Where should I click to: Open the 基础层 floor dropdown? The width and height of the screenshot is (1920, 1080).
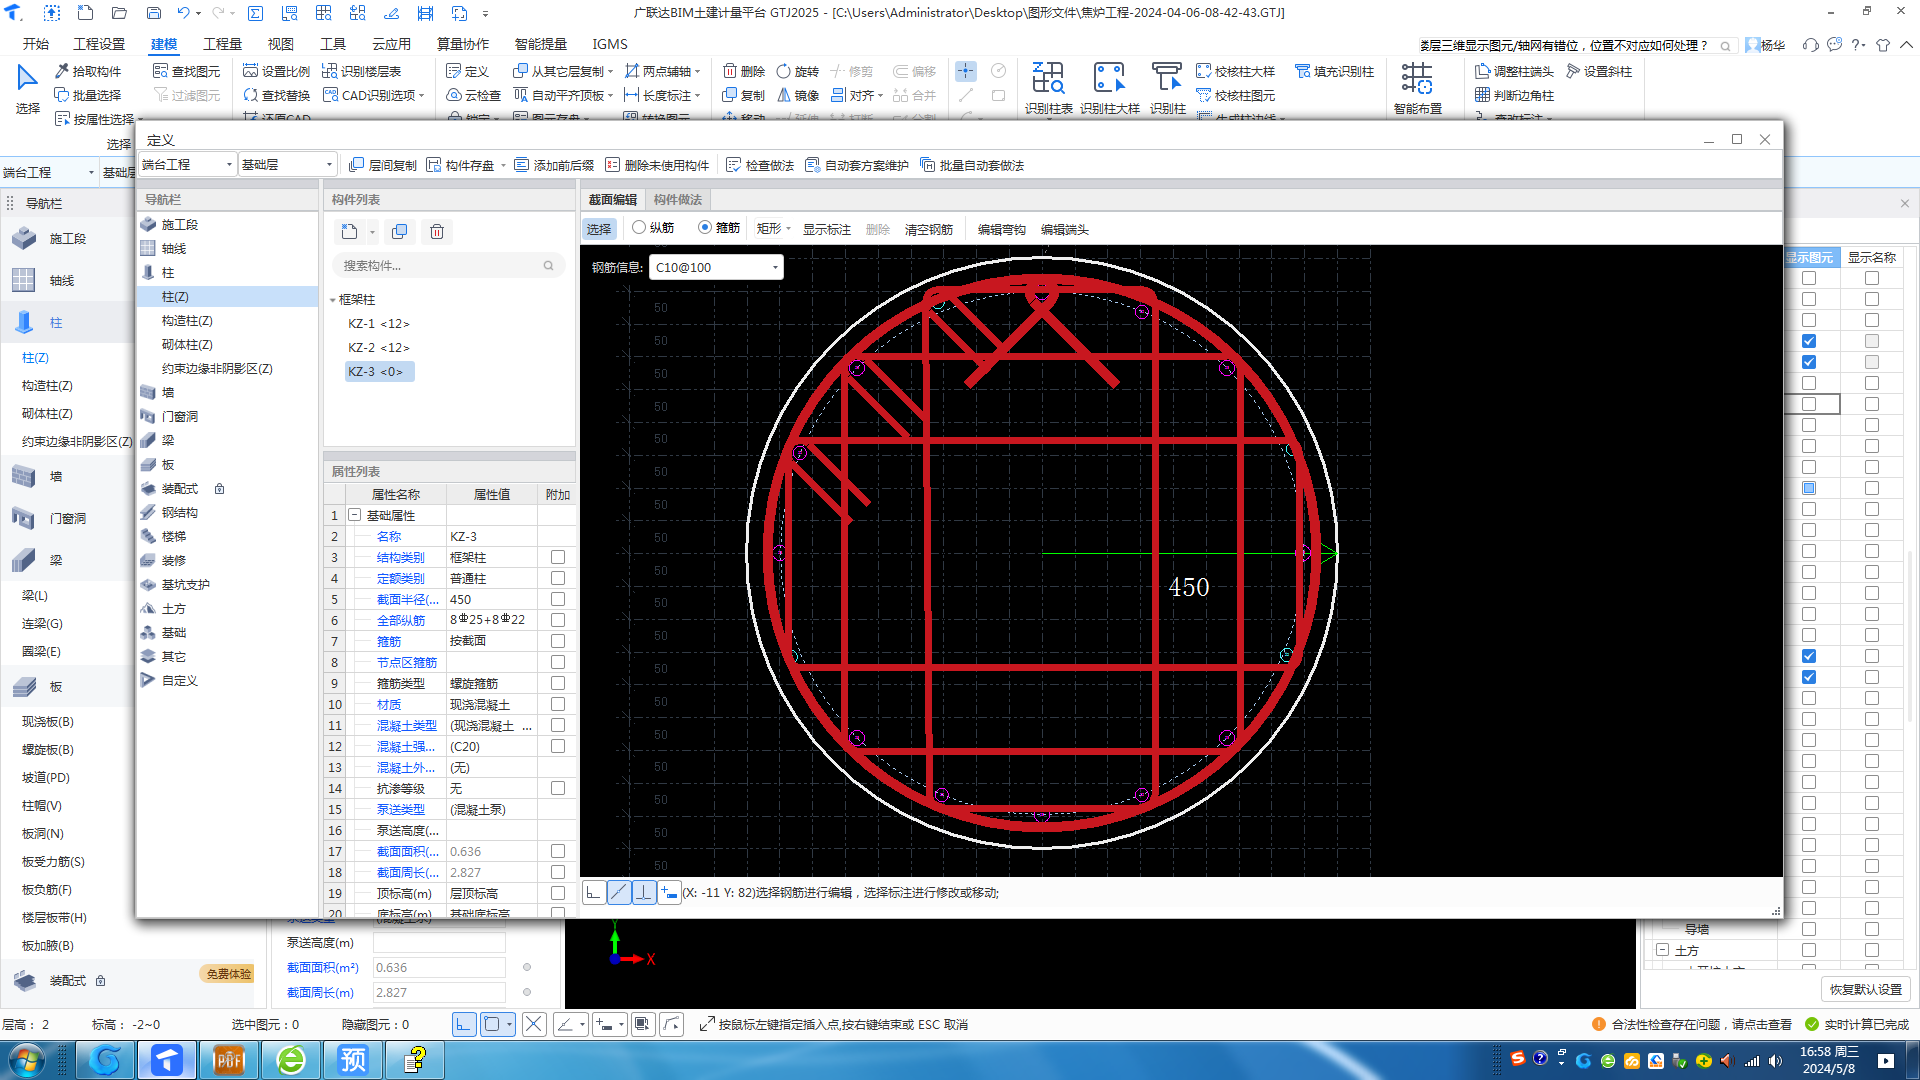[287, 165]
